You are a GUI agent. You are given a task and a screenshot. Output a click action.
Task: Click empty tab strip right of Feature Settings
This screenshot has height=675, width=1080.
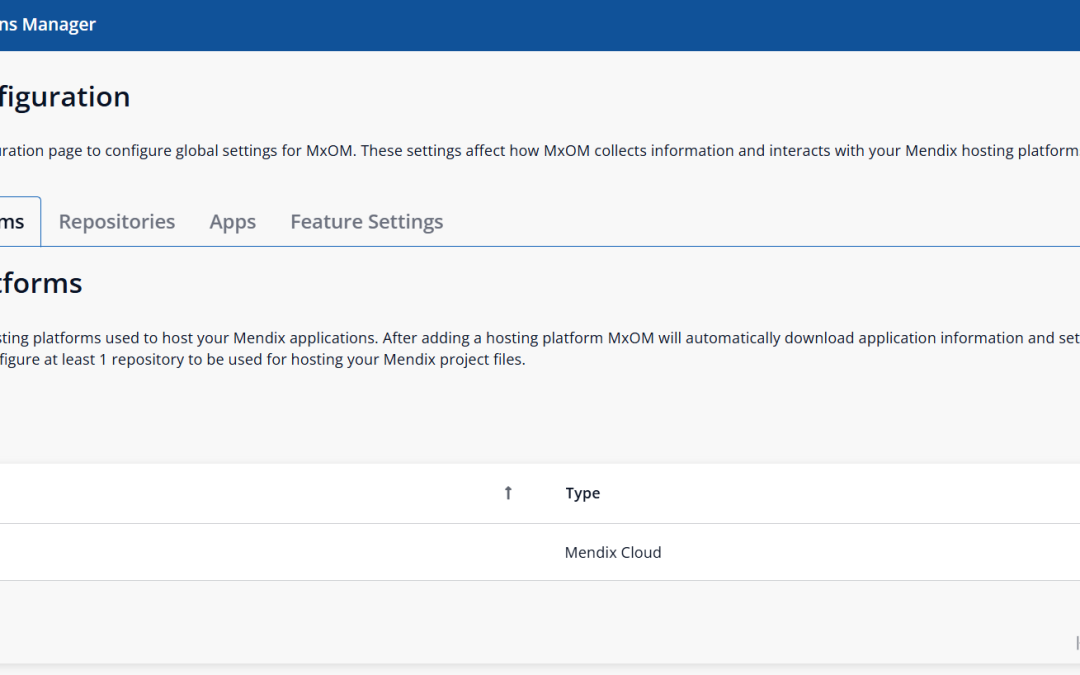[760, 222]
